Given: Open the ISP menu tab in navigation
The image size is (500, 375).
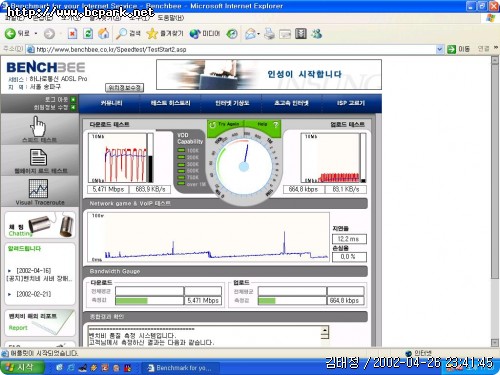Looking at the screenshot, I should (351, 103).
